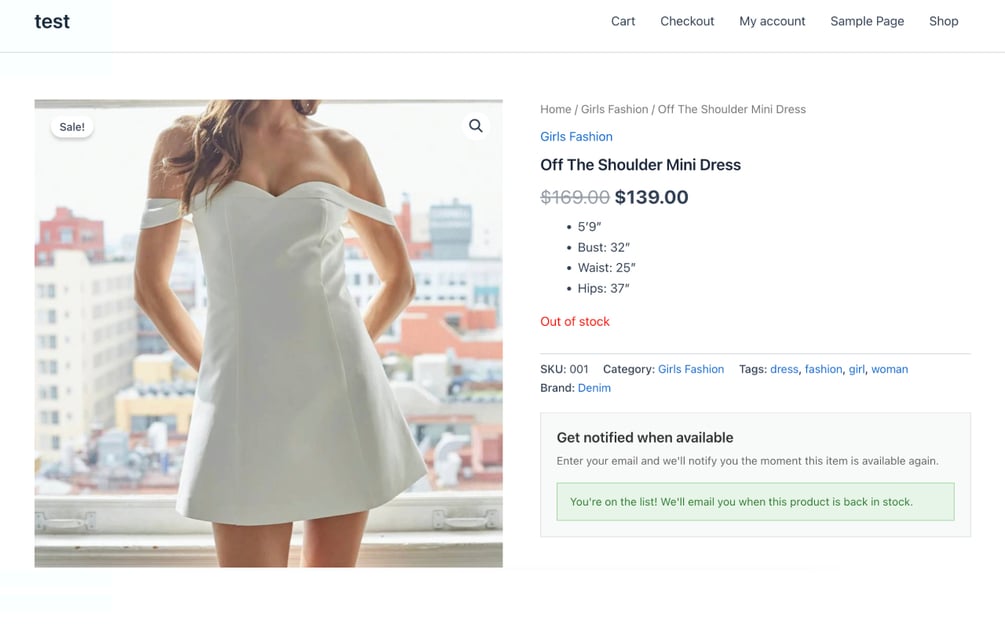The width and height of the screenshot is (1005, 628).
Task: Click the blue Girls Fashion link above title
Action: [x=576, y=136]
